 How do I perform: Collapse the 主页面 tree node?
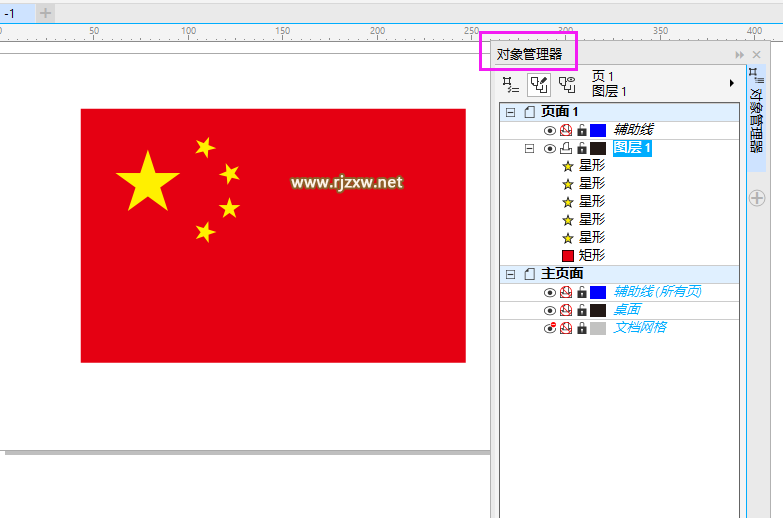(510, 274)
